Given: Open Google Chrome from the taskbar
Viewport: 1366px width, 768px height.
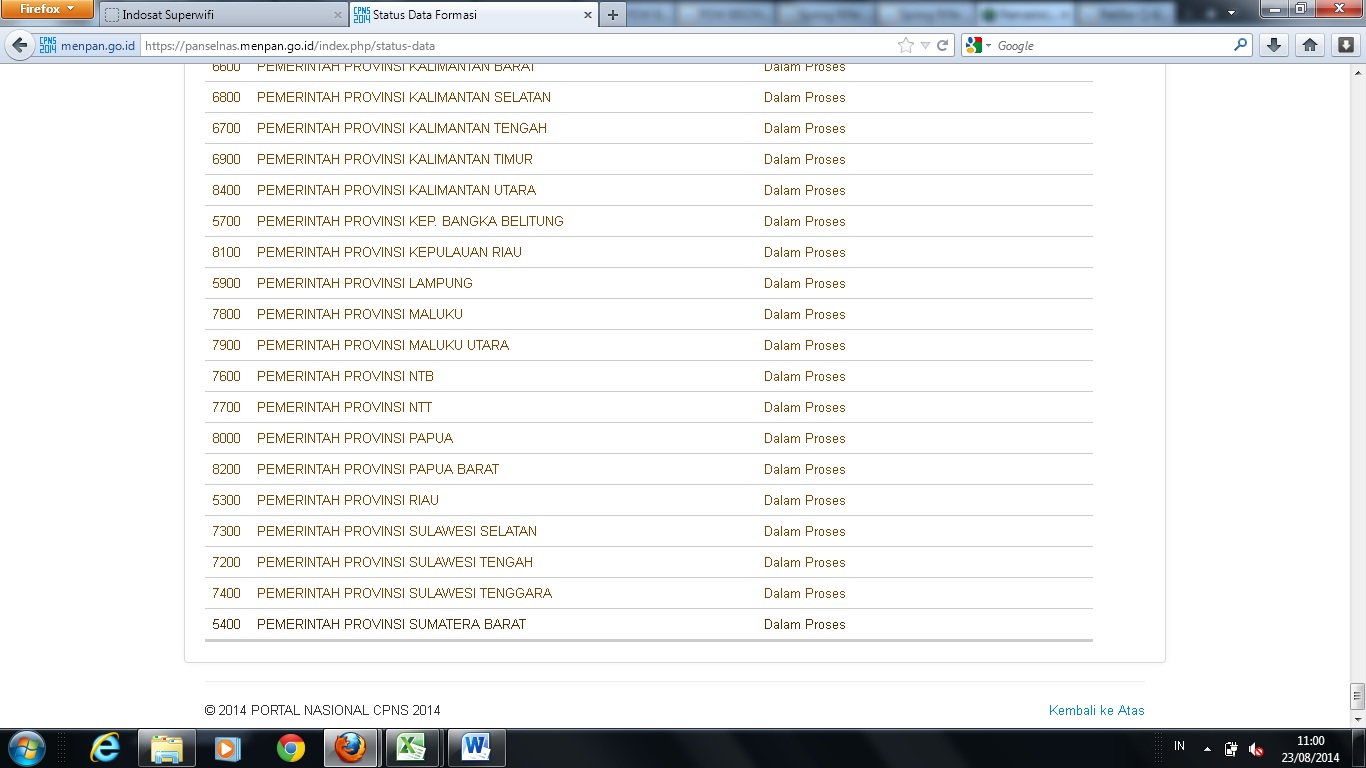Looking at the screenshot, I should pos(291,748).
